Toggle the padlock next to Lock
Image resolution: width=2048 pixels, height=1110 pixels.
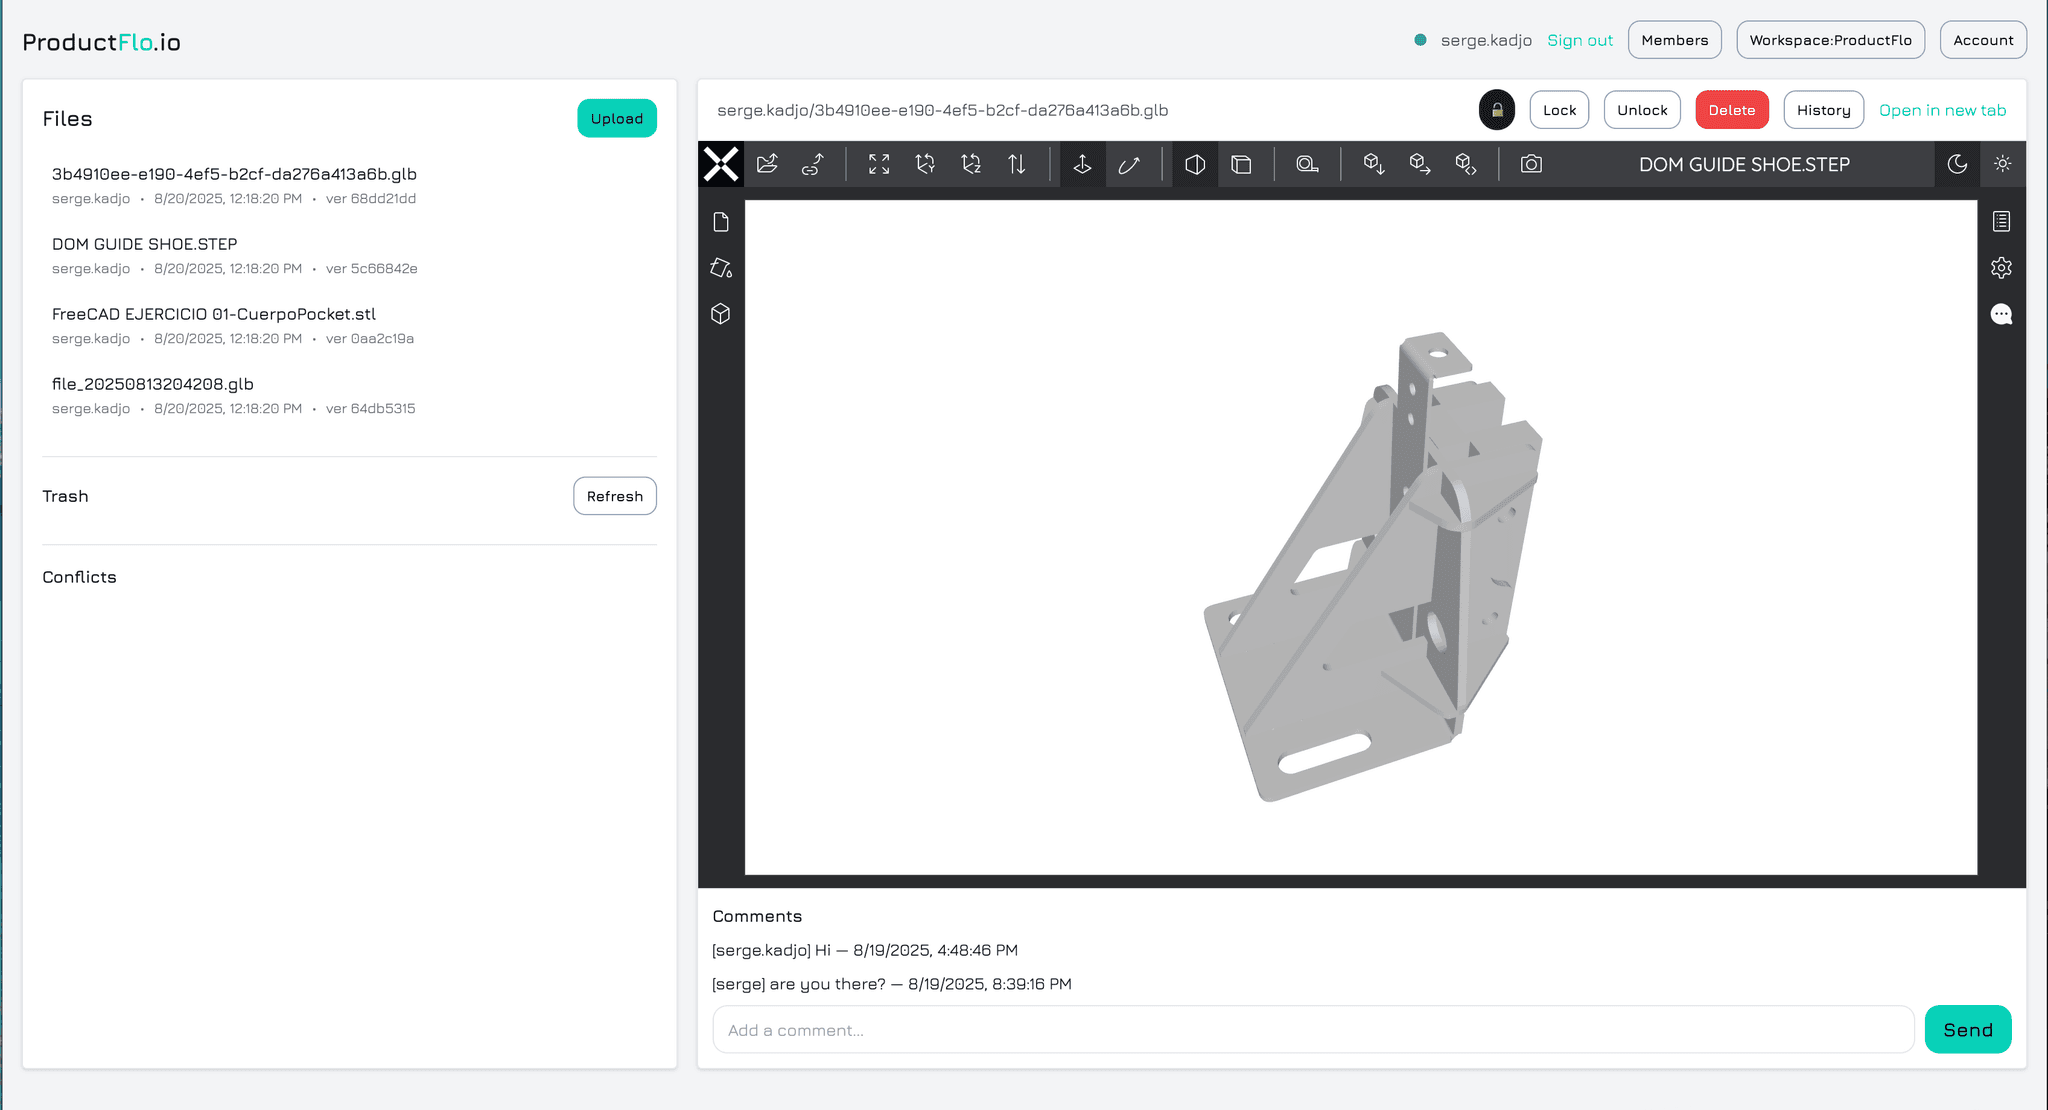click(1497, 110)
